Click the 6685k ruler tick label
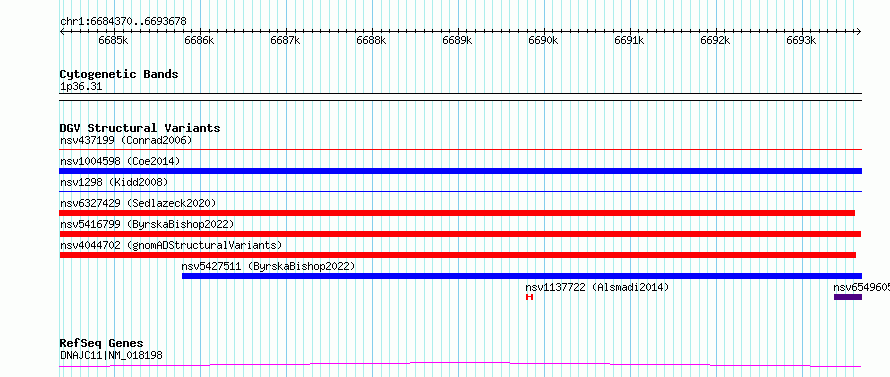Image resolution: width=890 pixels, height=377 pixels. (x=114, y=40)
